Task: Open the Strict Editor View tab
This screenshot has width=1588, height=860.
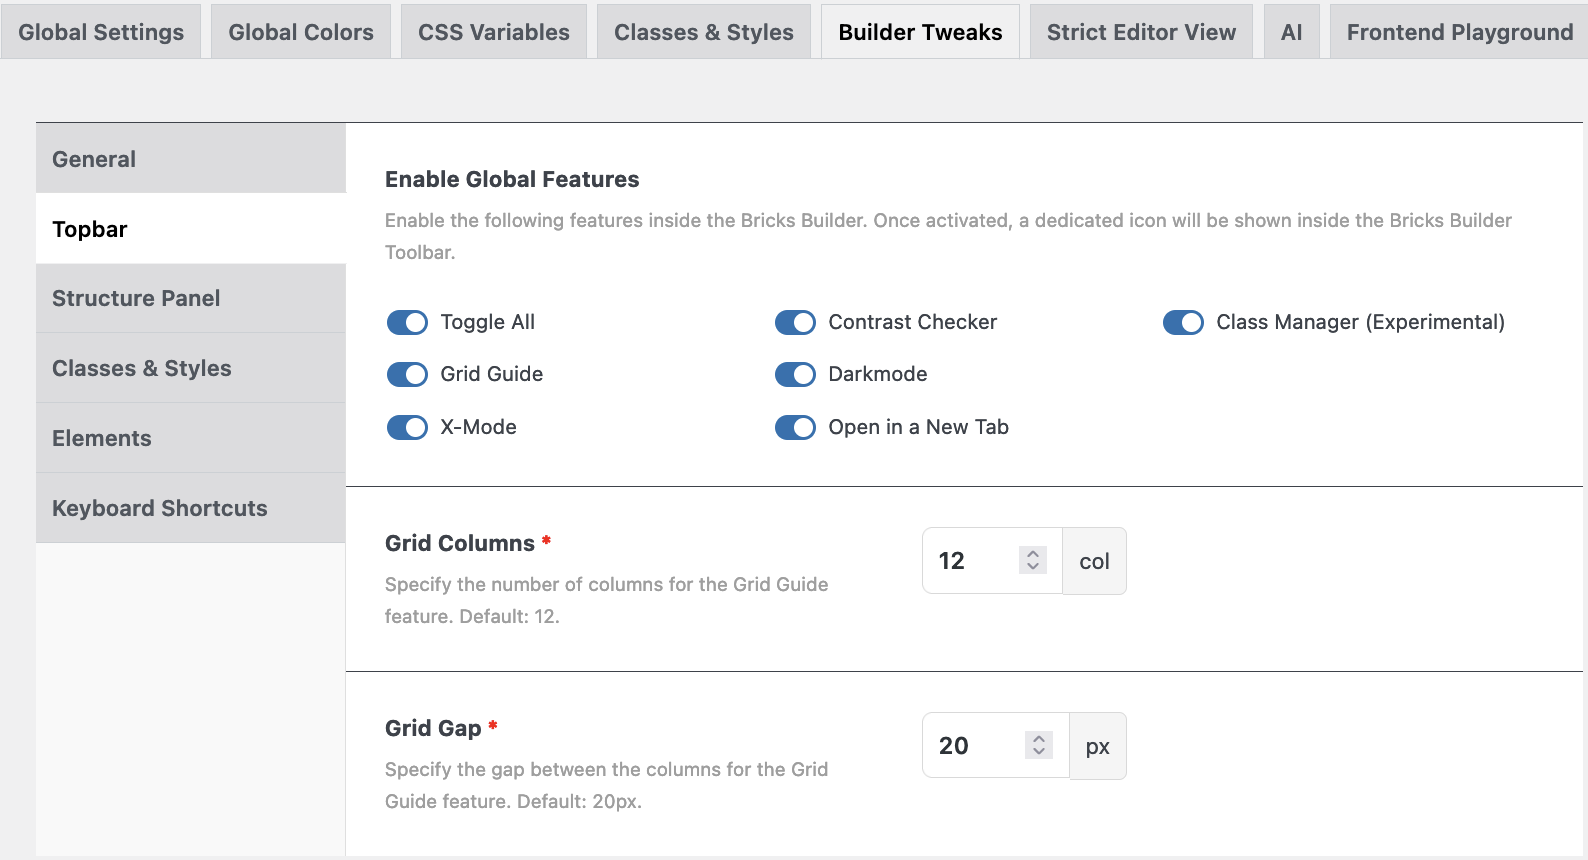Action: coord(1141,32)
